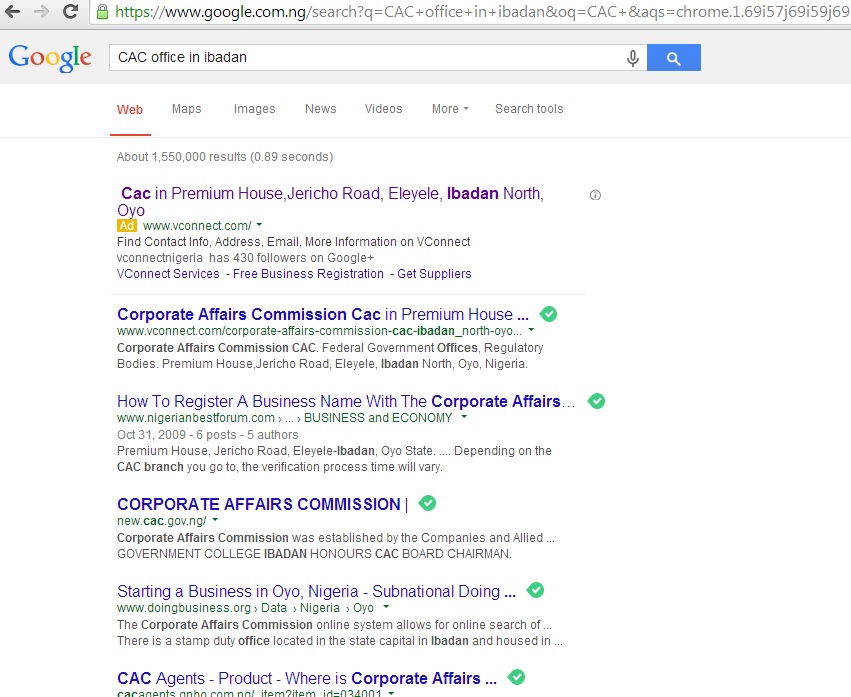The image size is (851, 697).
Task: Click green checkmark beside How To Register result
Action: [596, 401]
